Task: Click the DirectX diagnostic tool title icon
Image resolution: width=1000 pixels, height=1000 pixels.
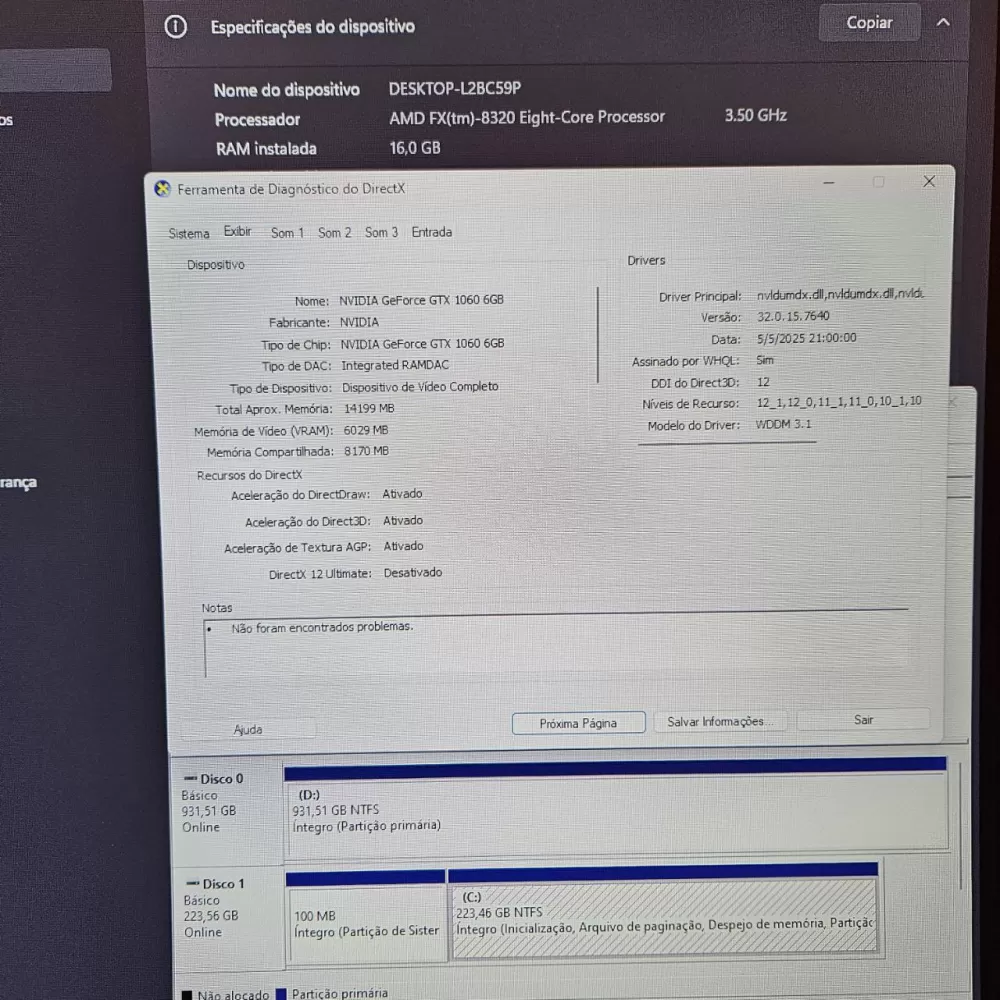Action: click(x=163, y=189)
